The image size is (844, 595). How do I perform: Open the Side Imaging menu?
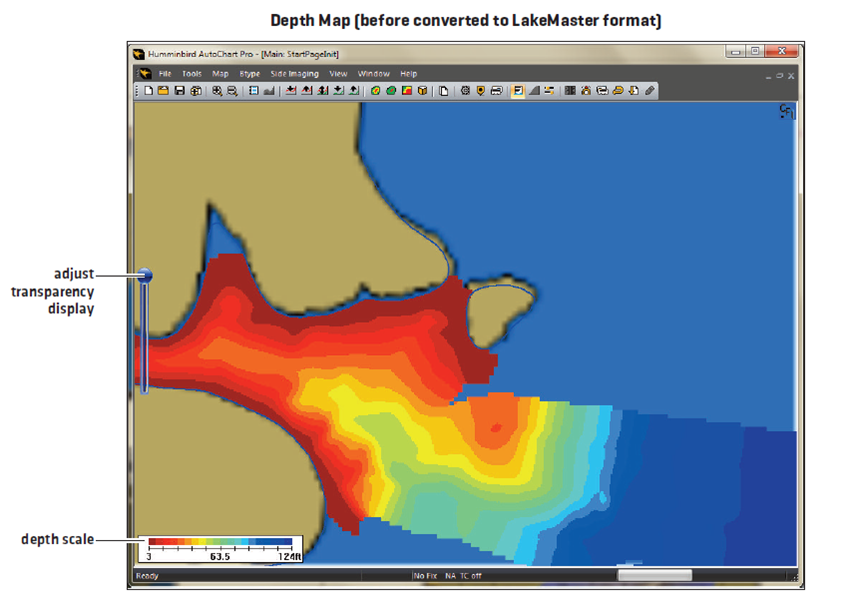coord(294,74)
